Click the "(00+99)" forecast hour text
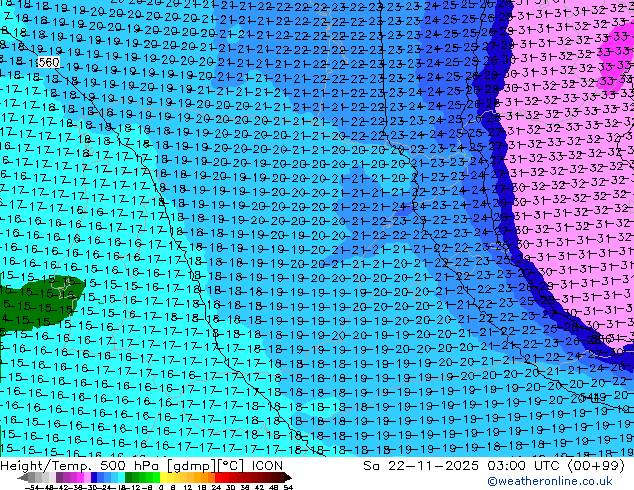Image resolution: width=634 pixels, height=490 pixels. point(597,466)
